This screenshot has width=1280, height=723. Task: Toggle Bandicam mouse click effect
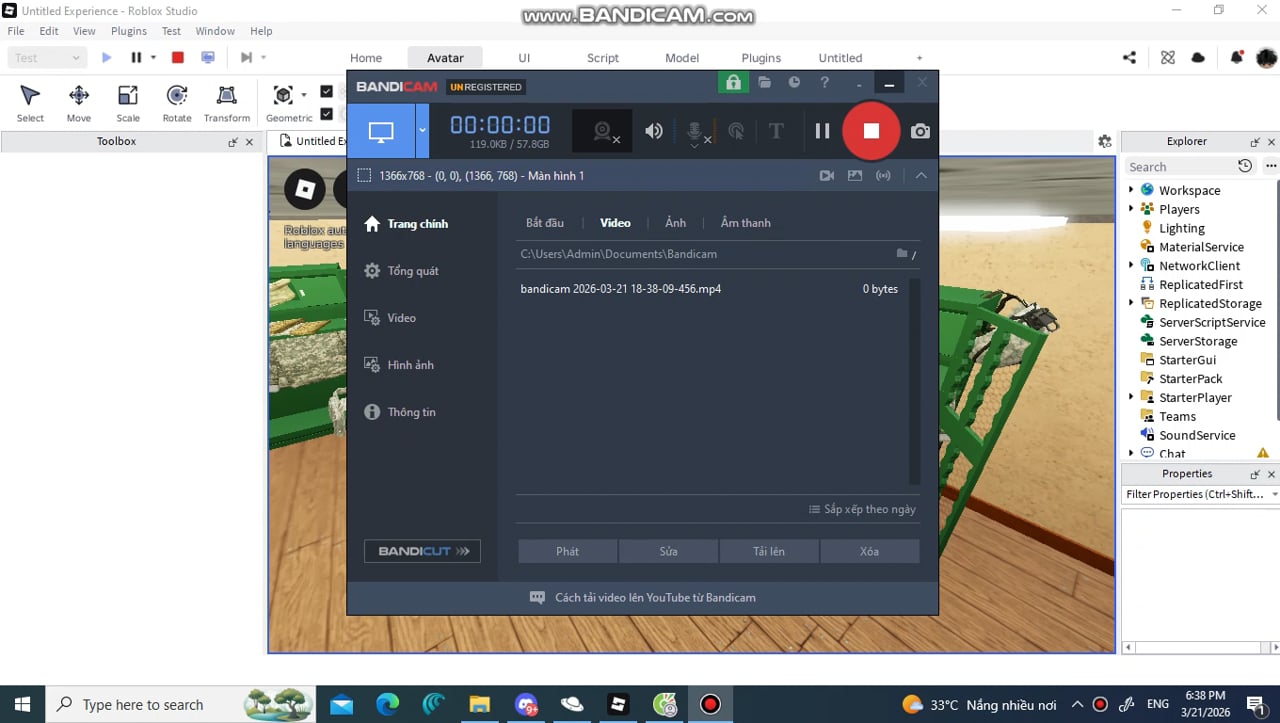(736, 131)
